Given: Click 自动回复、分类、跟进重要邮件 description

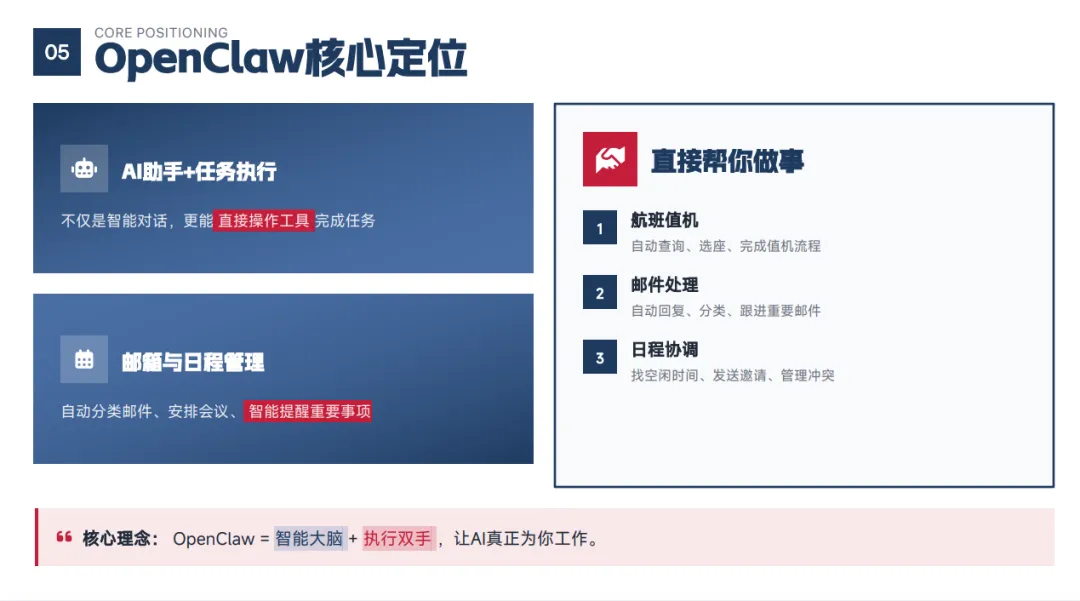Looking at the screenshot, I should click(x=726, y=310).
